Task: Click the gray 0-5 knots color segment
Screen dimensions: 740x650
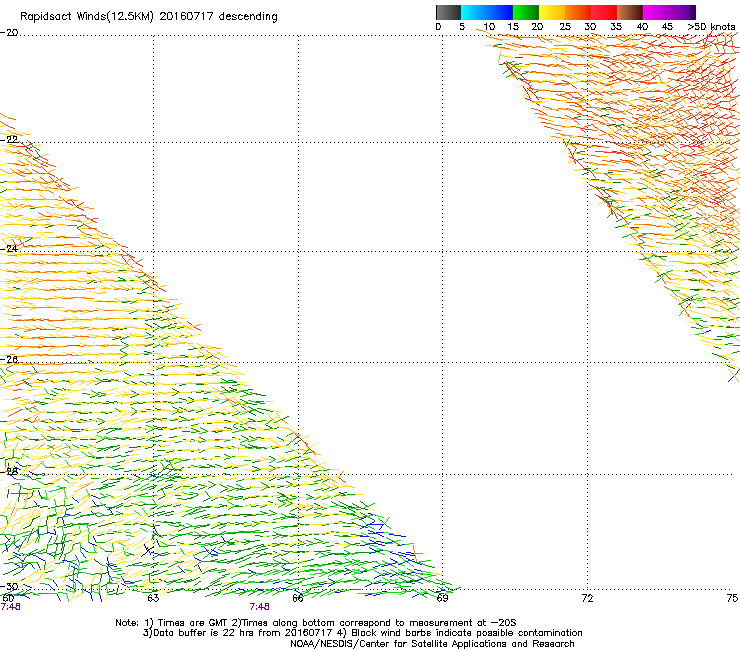Action: (448, 12)
